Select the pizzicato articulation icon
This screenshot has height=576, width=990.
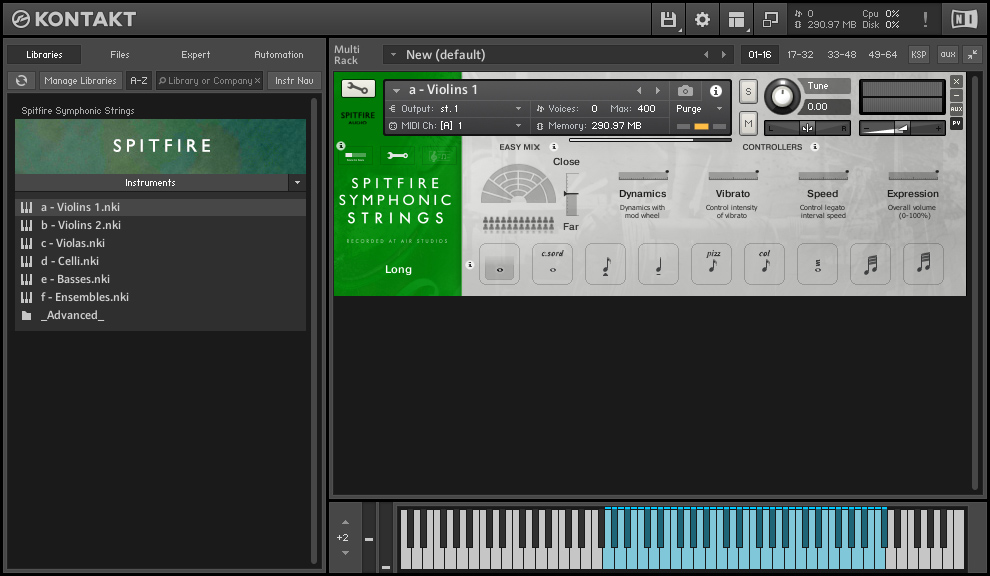(711, 263)
